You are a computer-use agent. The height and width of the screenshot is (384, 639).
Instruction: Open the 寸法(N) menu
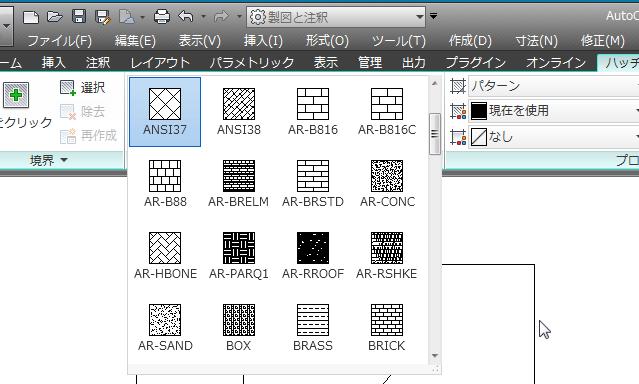tap(536, 41)
